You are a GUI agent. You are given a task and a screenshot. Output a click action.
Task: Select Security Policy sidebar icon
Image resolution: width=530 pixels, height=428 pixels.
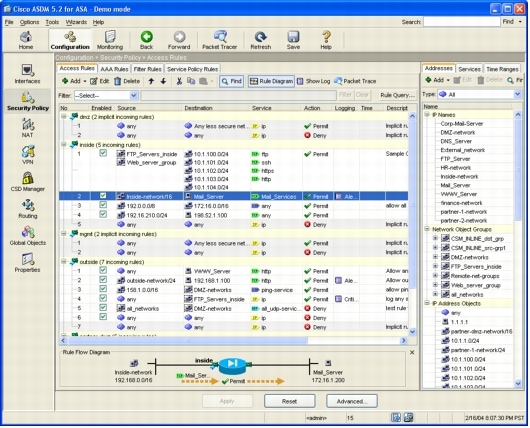[28, 101]
